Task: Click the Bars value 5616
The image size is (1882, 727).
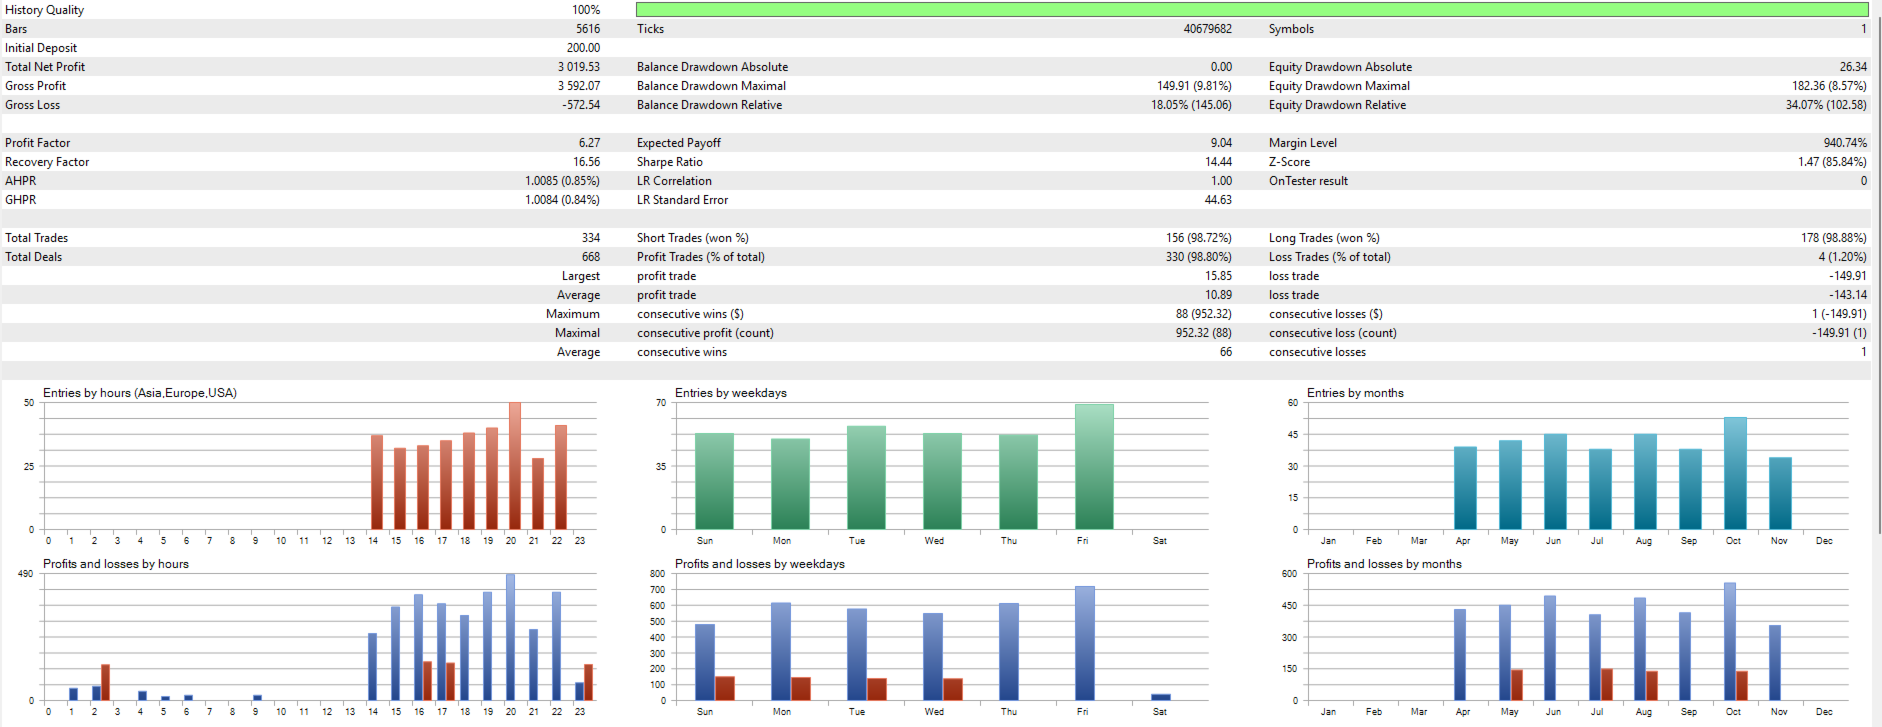Action: click(x=588, y=29)
